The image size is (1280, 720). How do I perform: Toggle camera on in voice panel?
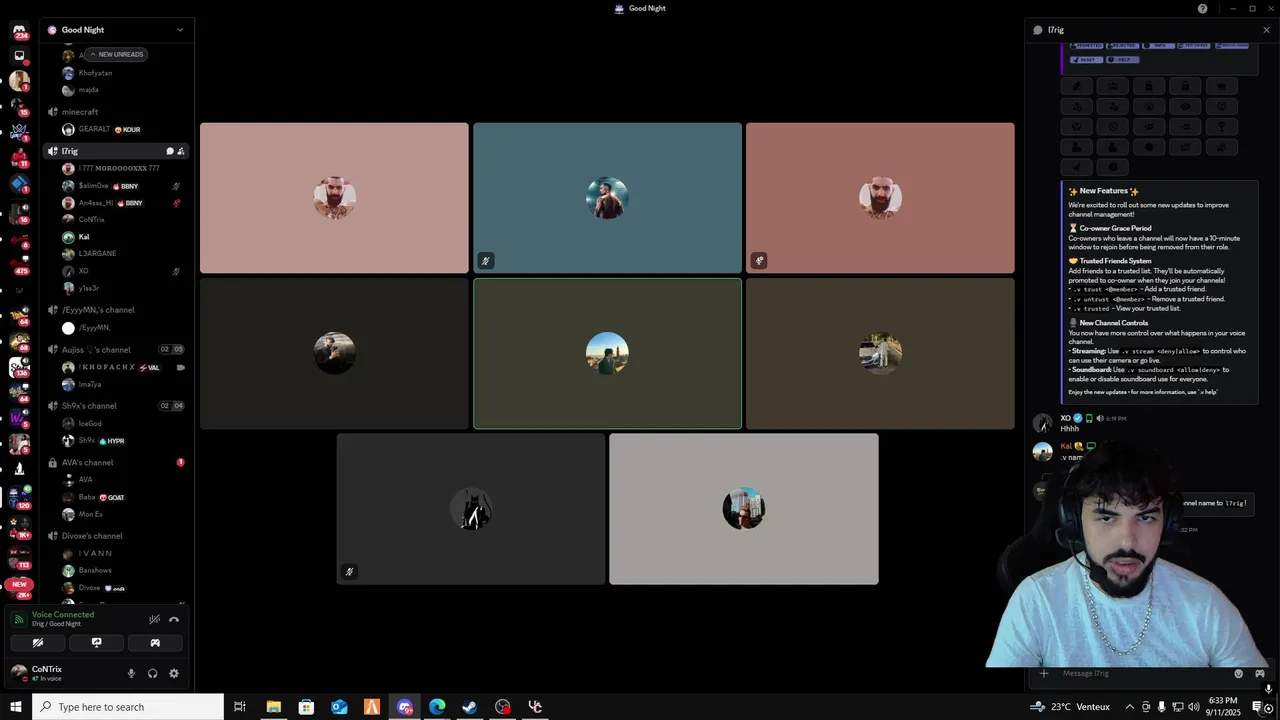[x=38, y=643]
